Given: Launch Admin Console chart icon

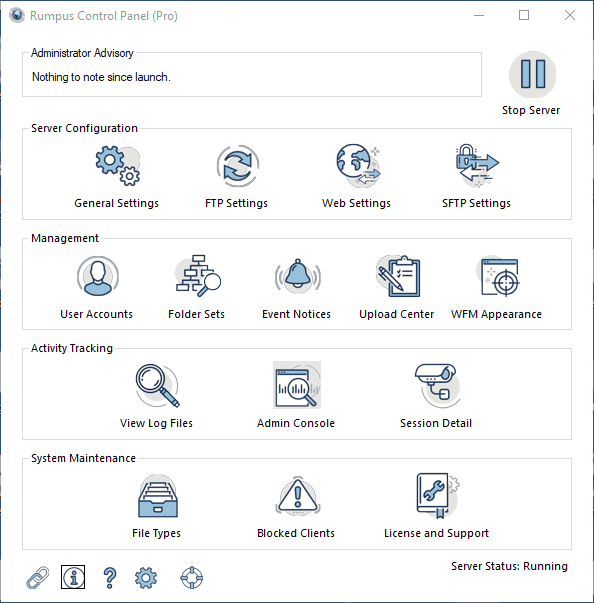Looking at the screenshot, I should point(297,385).
